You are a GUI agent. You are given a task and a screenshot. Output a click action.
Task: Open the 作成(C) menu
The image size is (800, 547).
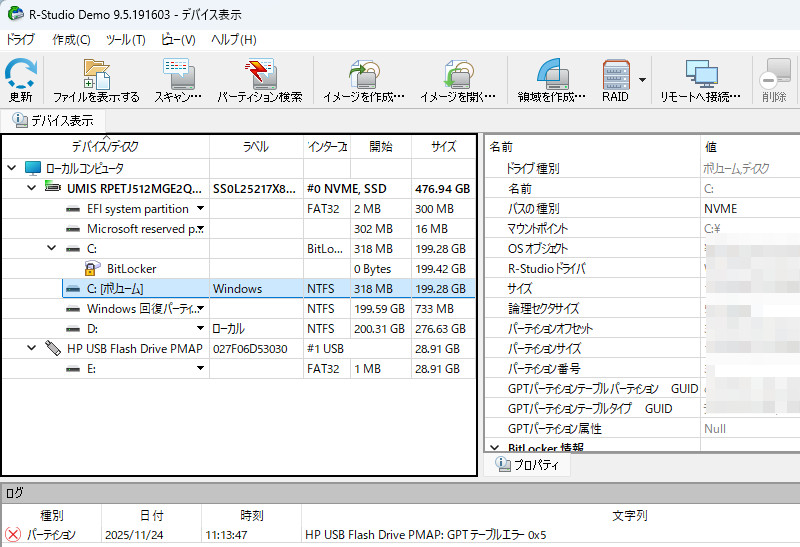click(71, 39)
